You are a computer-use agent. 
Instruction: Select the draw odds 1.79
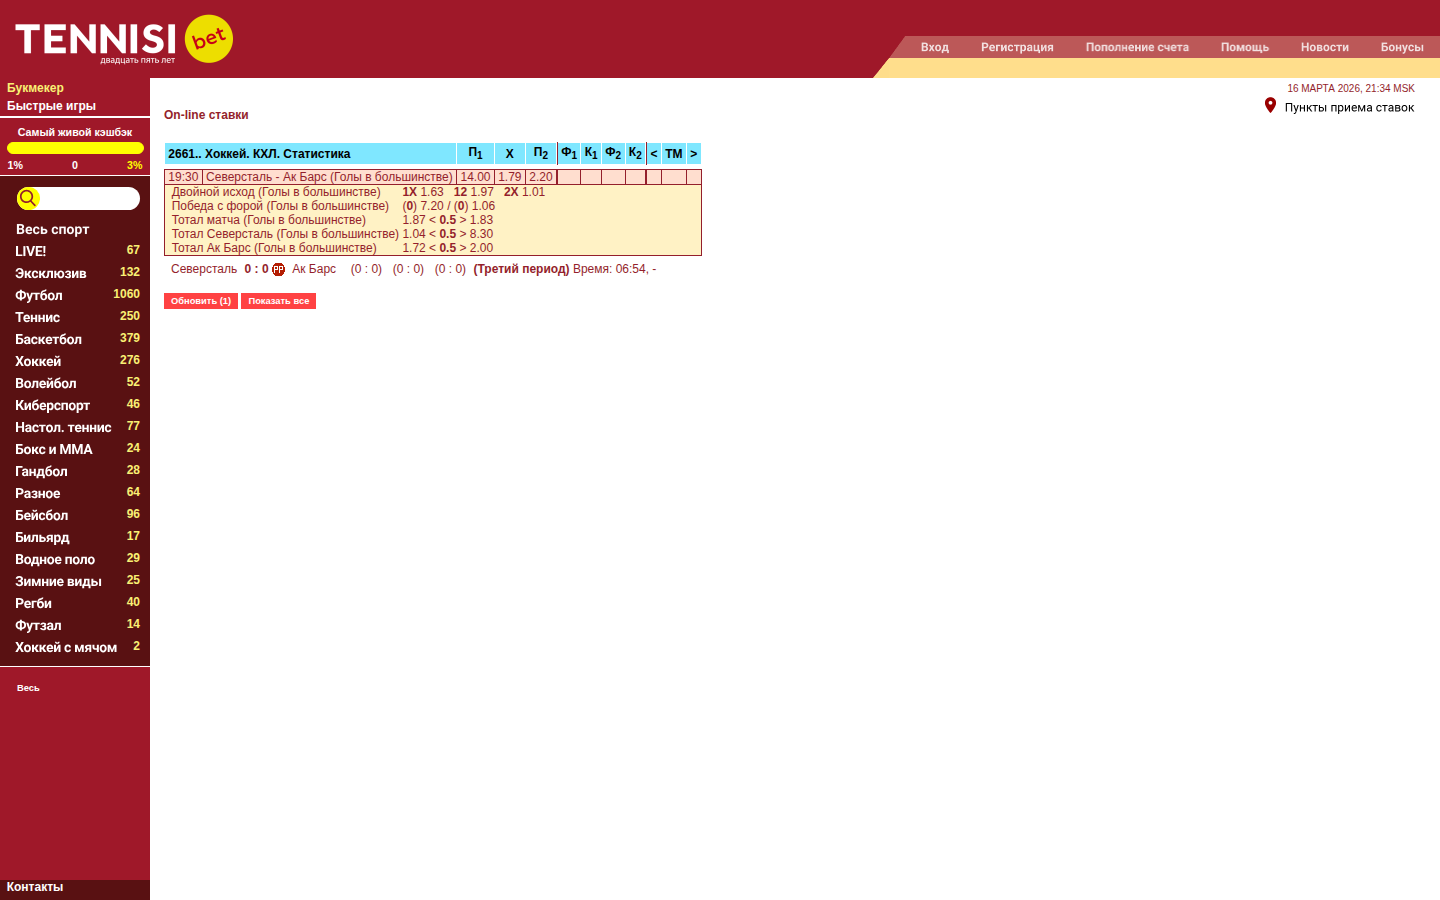(x=509, y=177)
